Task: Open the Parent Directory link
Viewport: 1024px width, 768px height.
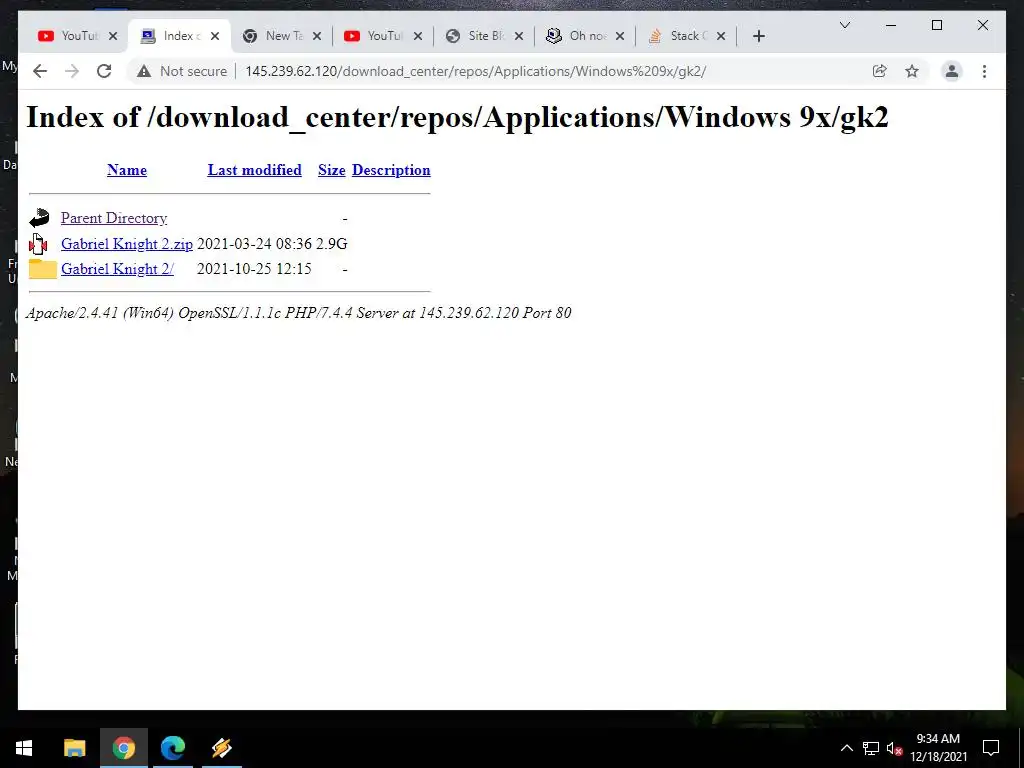Action: tap(114, 218)
